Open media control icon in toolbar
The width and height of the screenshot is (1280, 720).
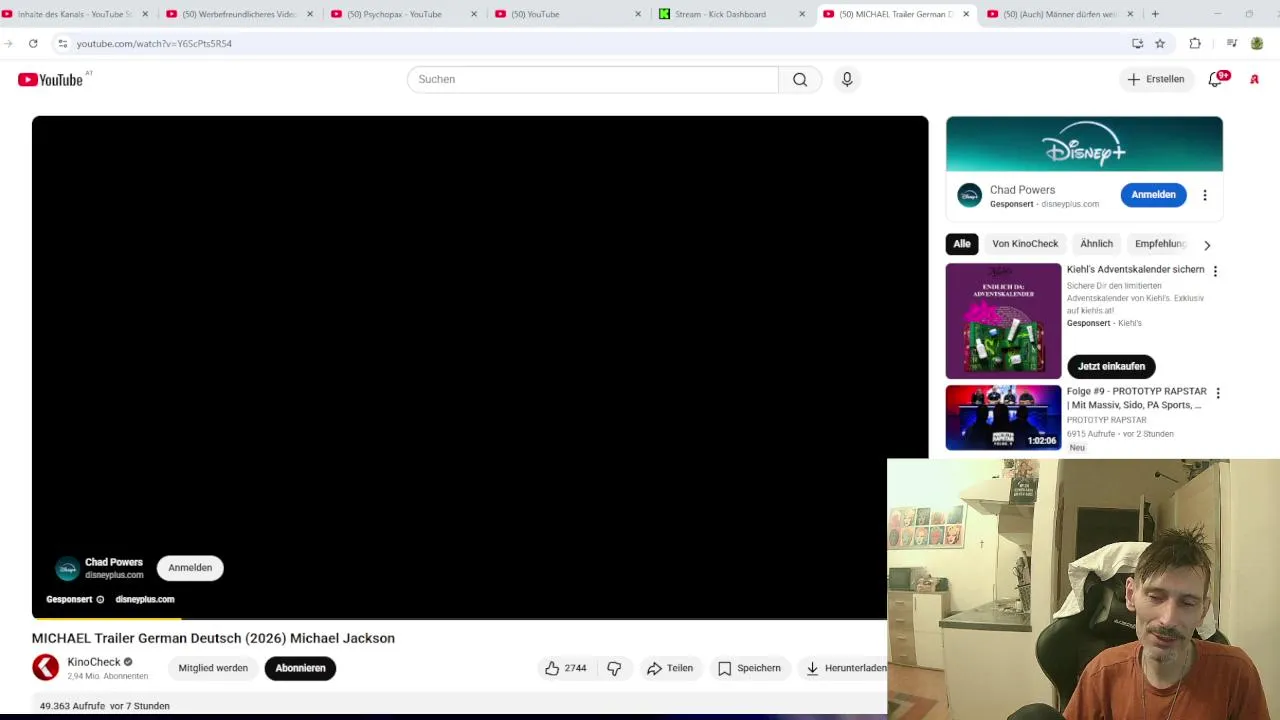pyautogui.click(x=1232, y=43)
